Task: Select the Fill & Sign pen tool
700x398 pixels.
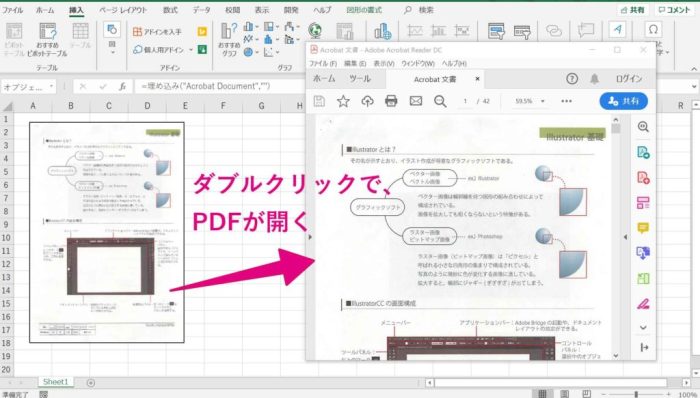Action: click(x=643, y=304)
